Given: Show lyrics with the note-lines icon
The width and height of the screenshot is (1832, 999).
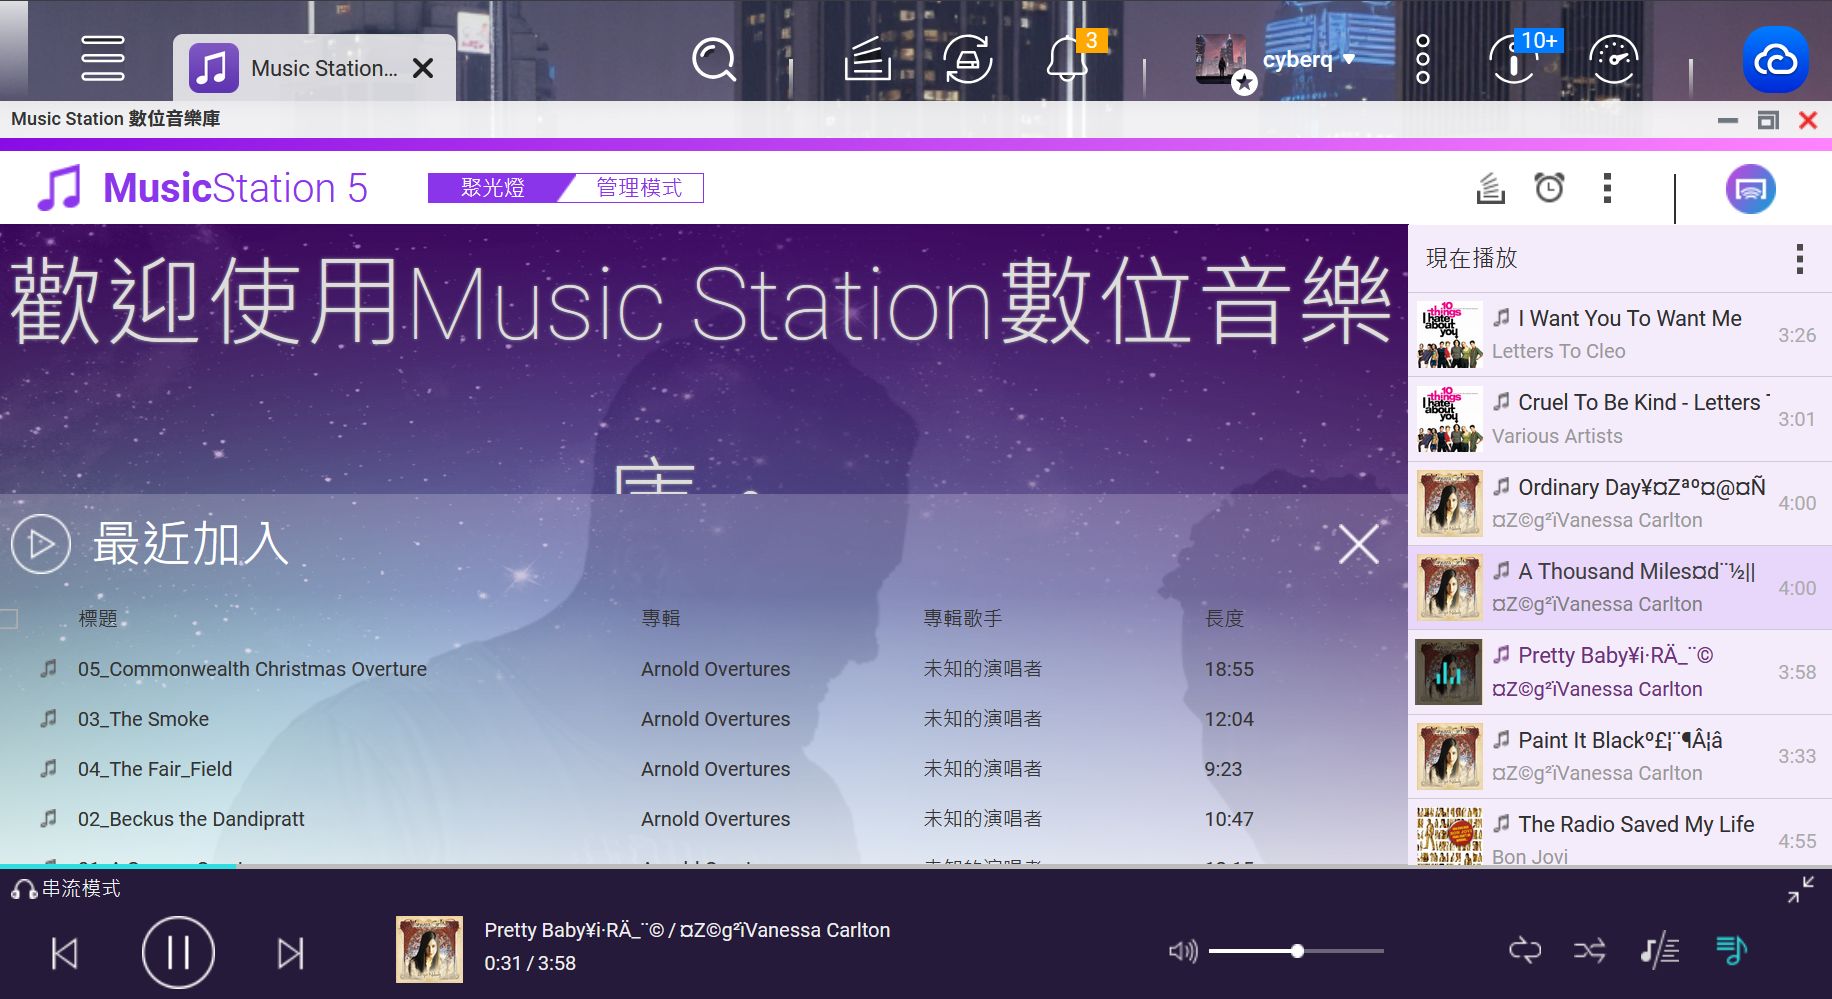Looking at the screenshot, I should click(1660, 950).
